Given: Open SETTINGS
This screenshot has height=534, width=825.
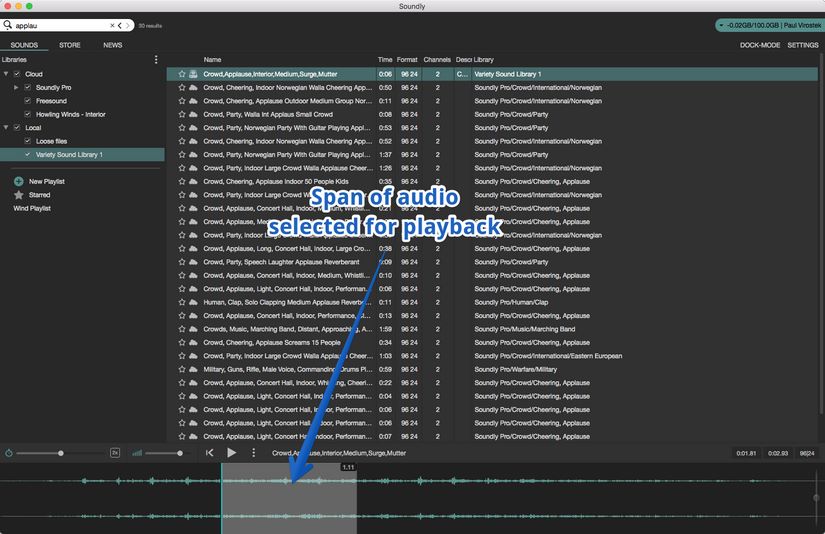Looking at the screenshot, I should tap(802, 45).
